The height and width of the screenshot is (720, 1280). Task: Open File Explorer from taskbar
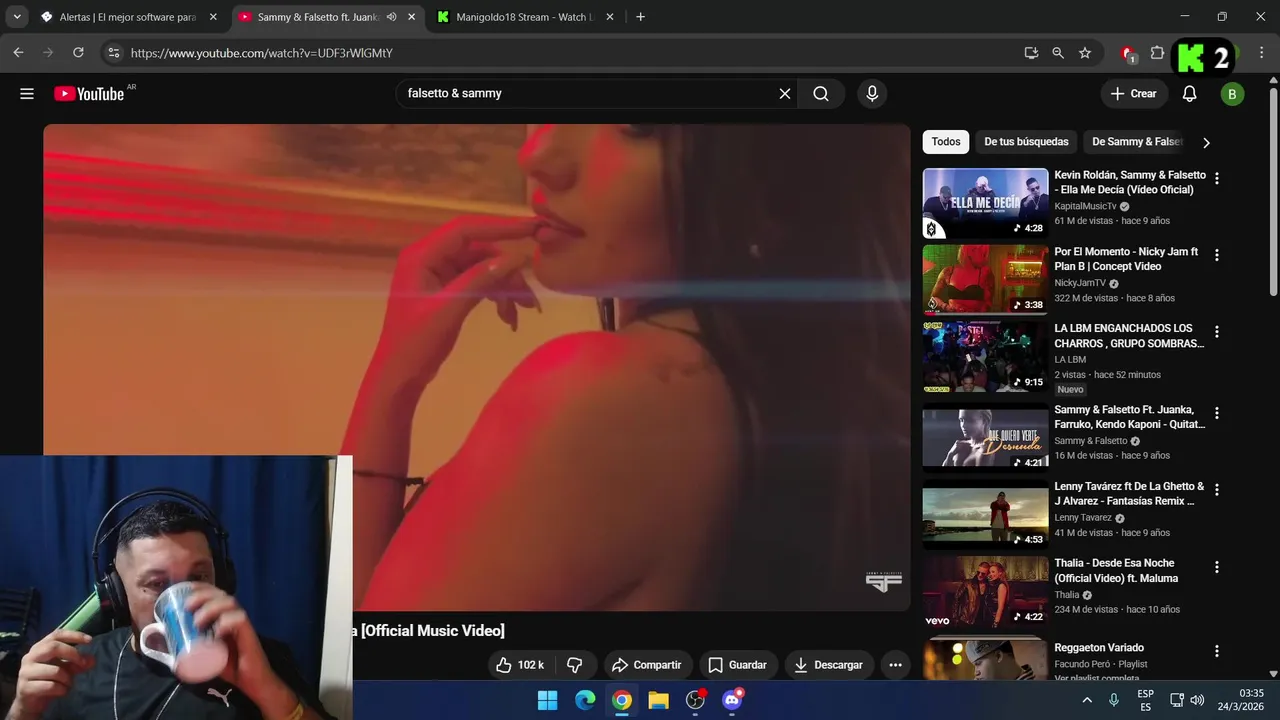pyautogui.click(x=658, y=700)
